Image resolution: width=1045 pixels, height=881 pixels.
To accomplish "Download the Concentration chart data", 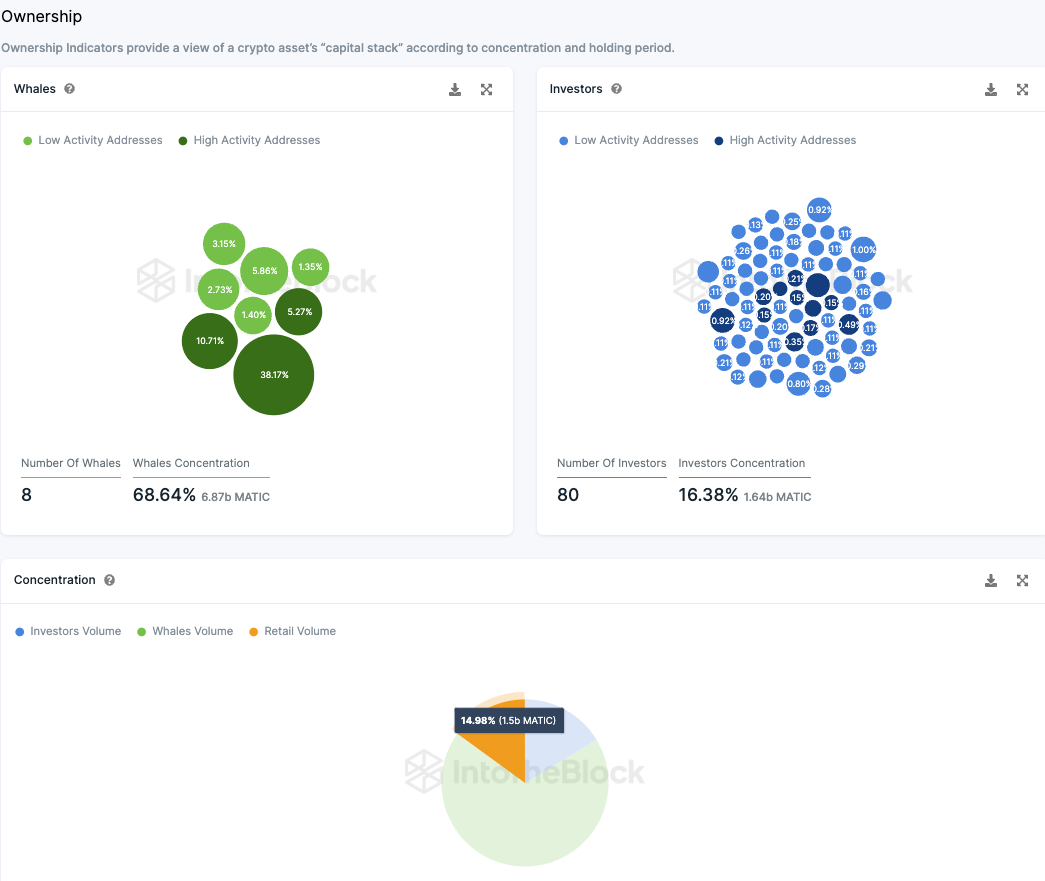I will tap(991, 580).
